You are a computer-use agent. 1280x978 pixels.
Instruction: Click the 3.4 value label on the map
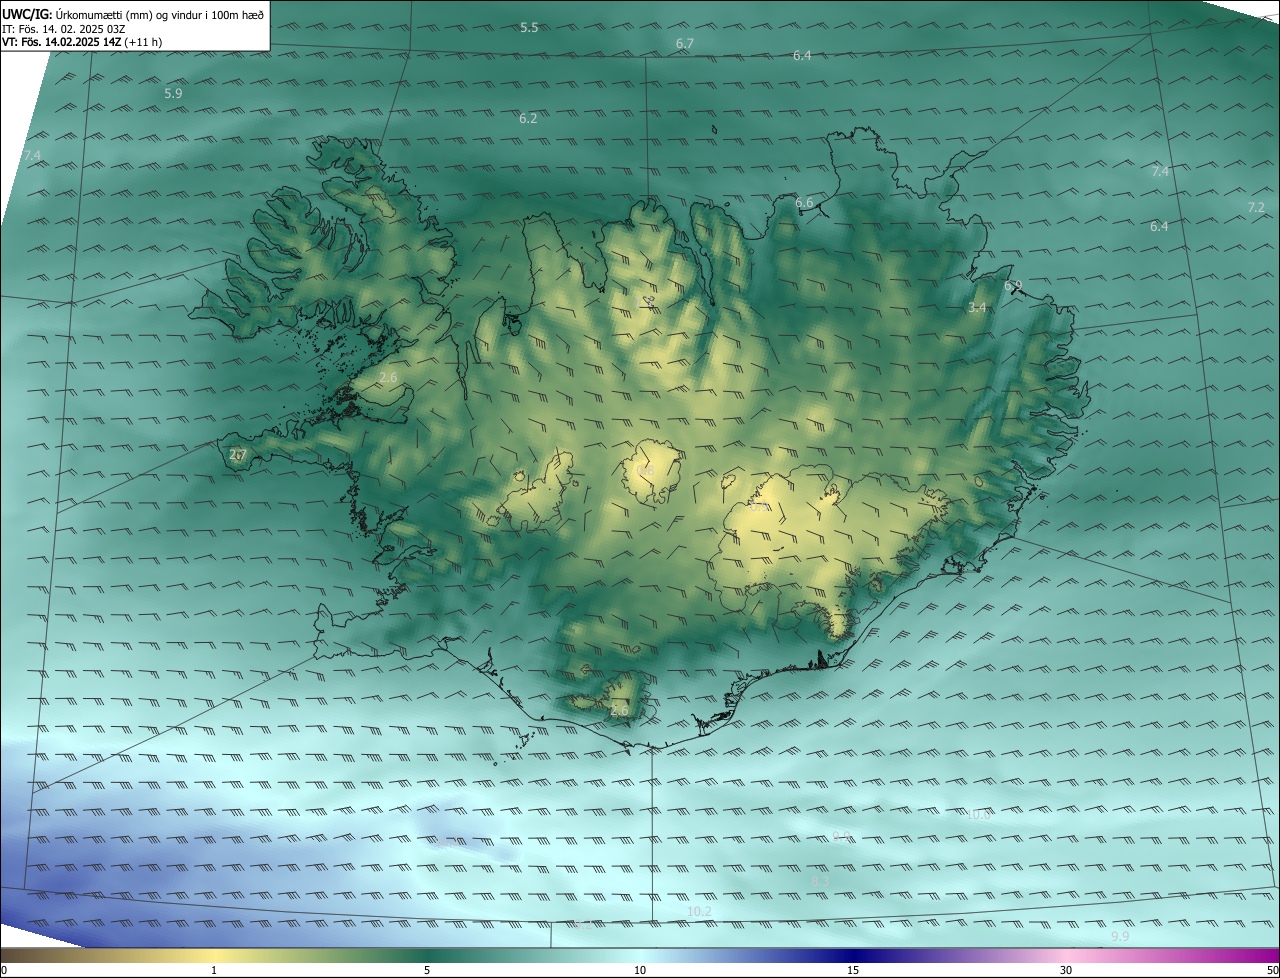977,308
